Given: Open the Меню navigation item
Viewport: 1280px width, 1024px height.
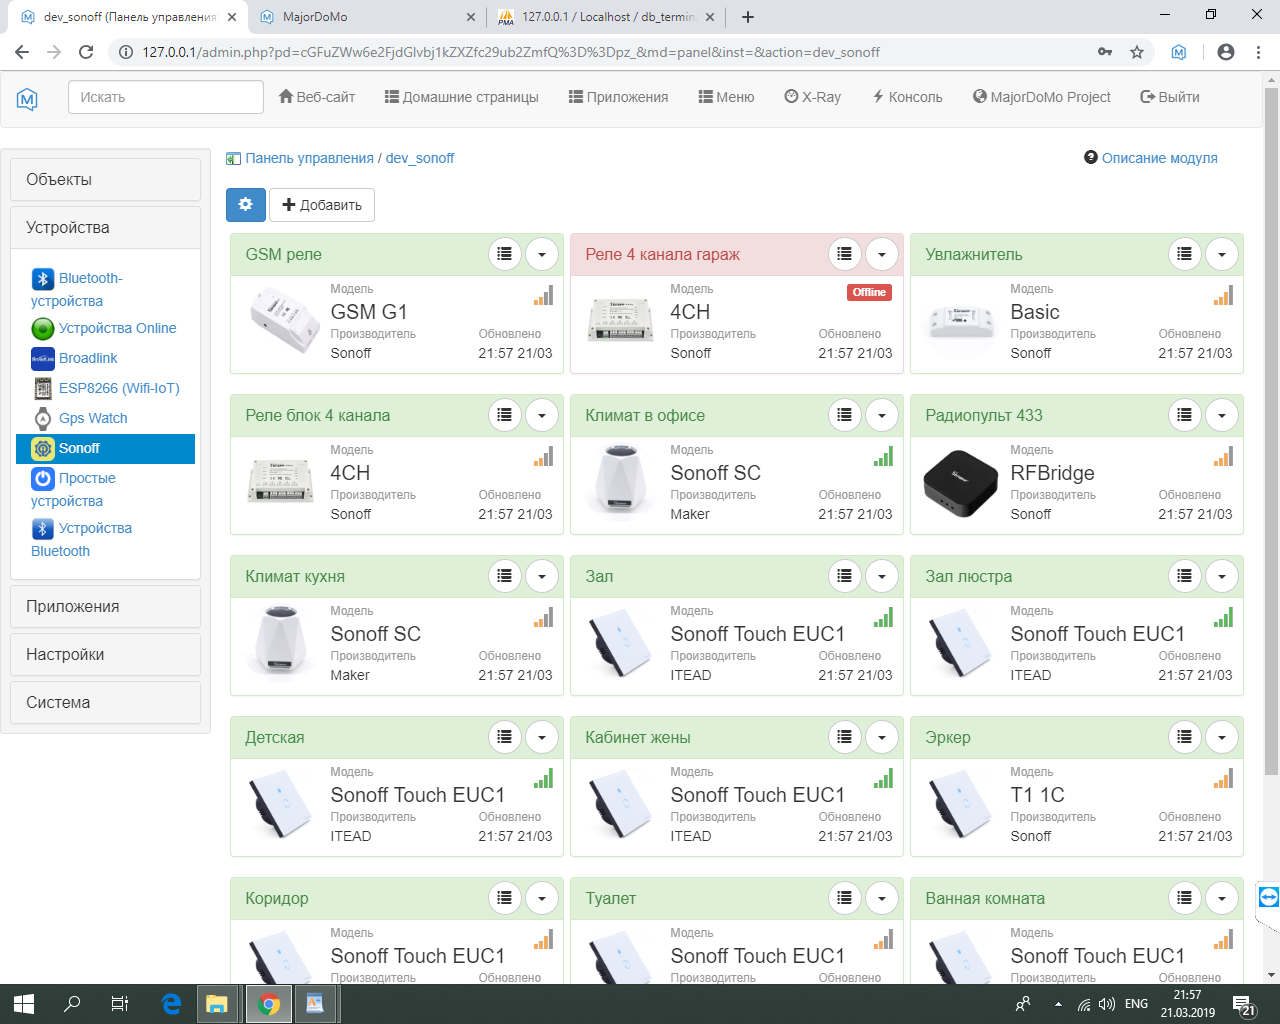Looking at the screenshot, I should (726, 97).
